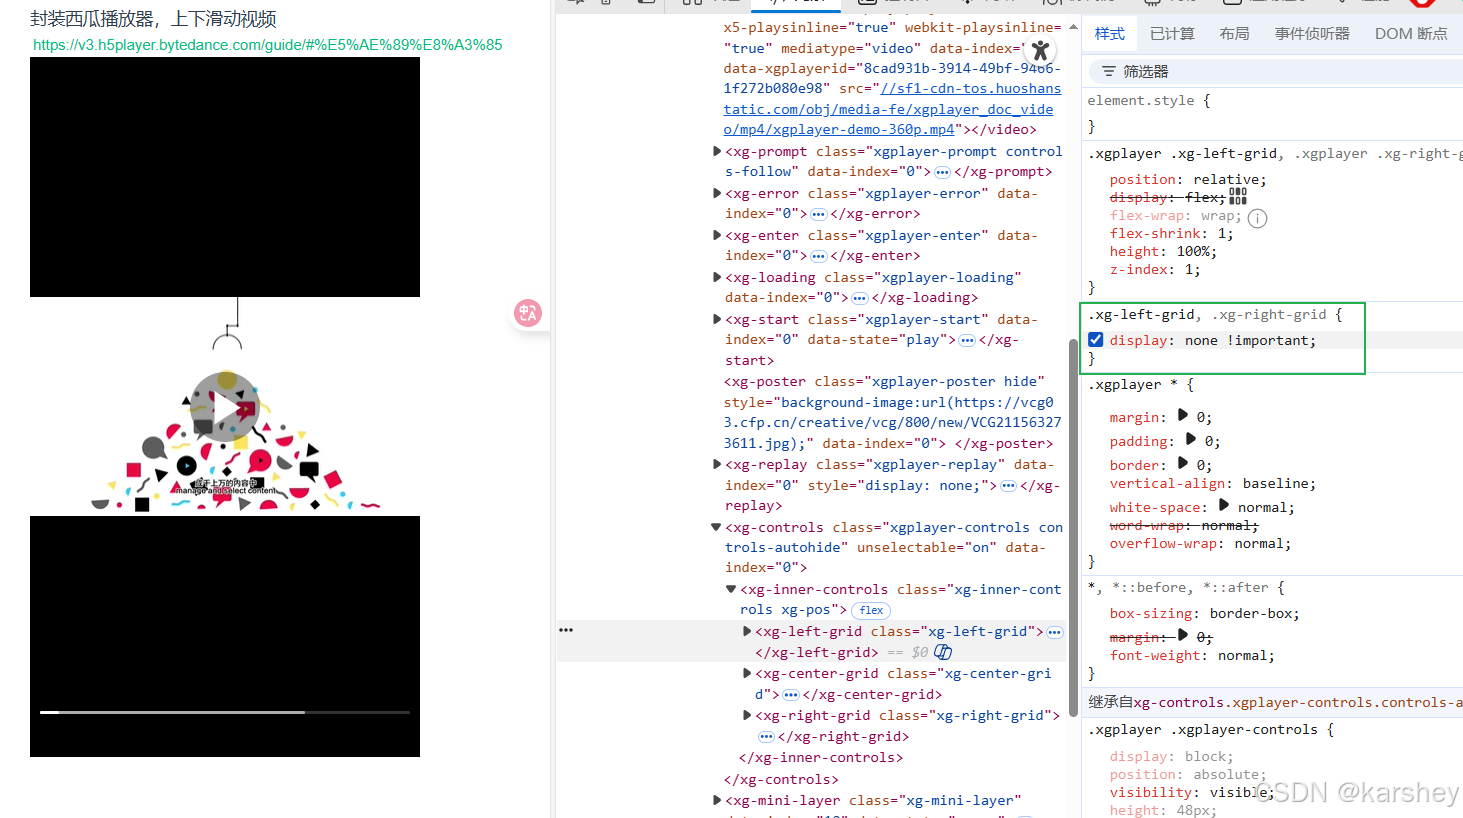
Task: Open the v3.h5player.bytedance.com guide link
Action: (x=268, y=45)
